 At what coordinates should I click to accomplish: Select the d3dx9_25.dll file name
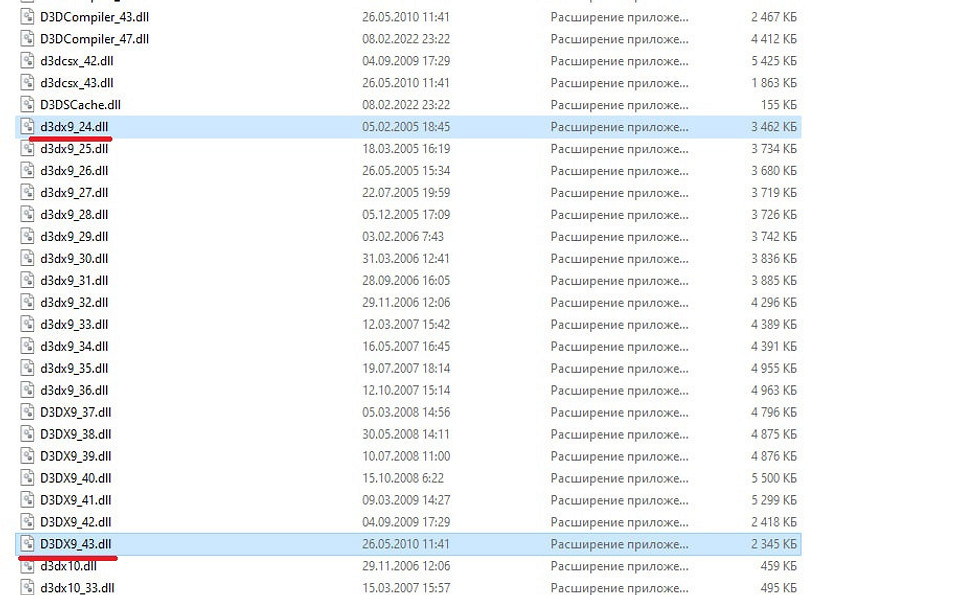(74, 149)
